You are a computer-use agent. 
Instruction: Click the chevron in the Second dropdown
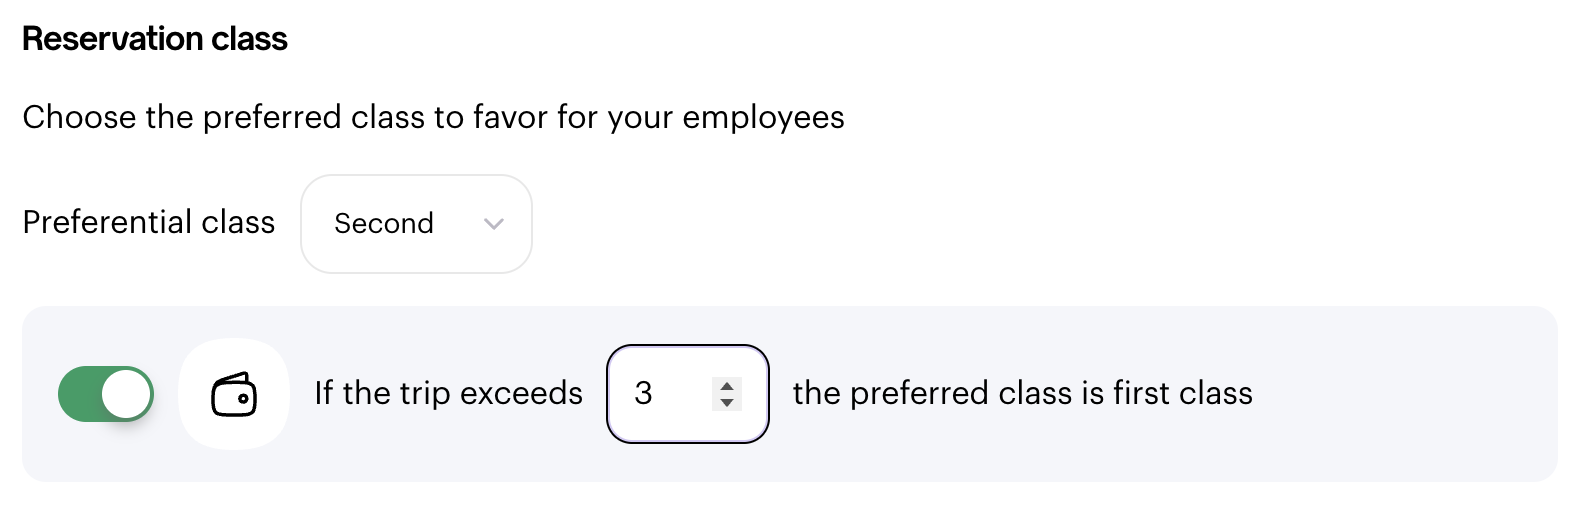click(x=493, y=224)
